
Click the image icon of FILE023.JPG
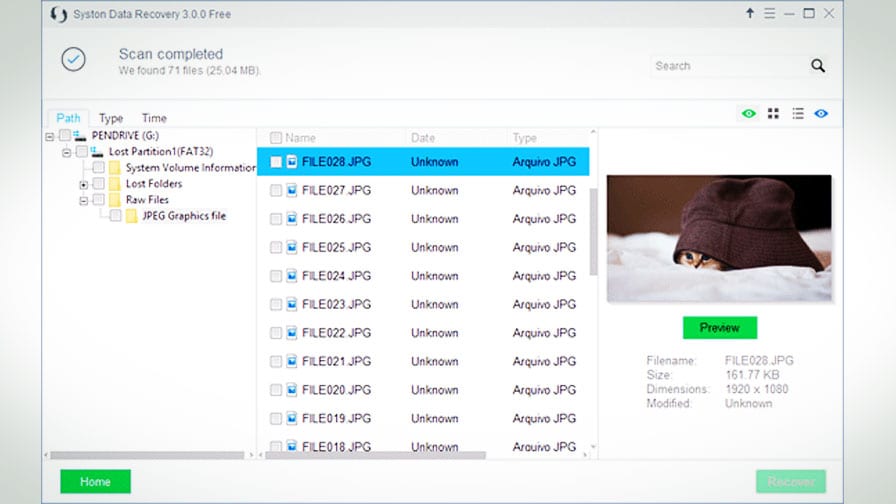(x=291, y=305)
